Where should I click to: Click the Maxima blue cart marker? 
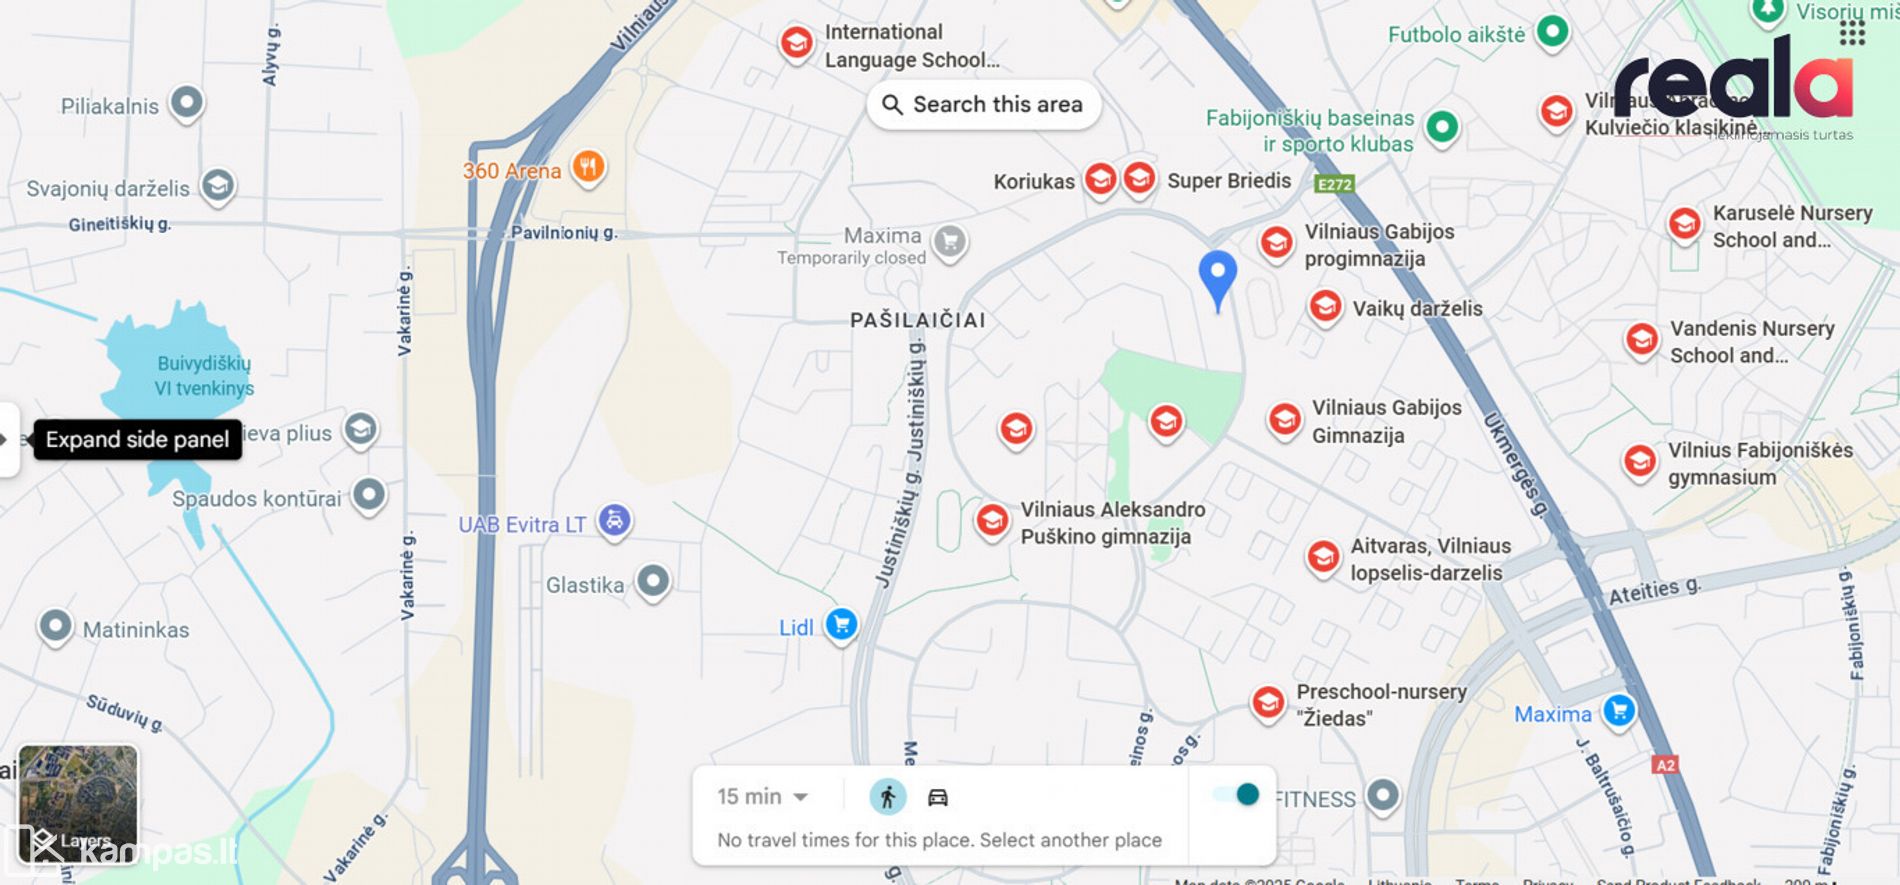1619,712
